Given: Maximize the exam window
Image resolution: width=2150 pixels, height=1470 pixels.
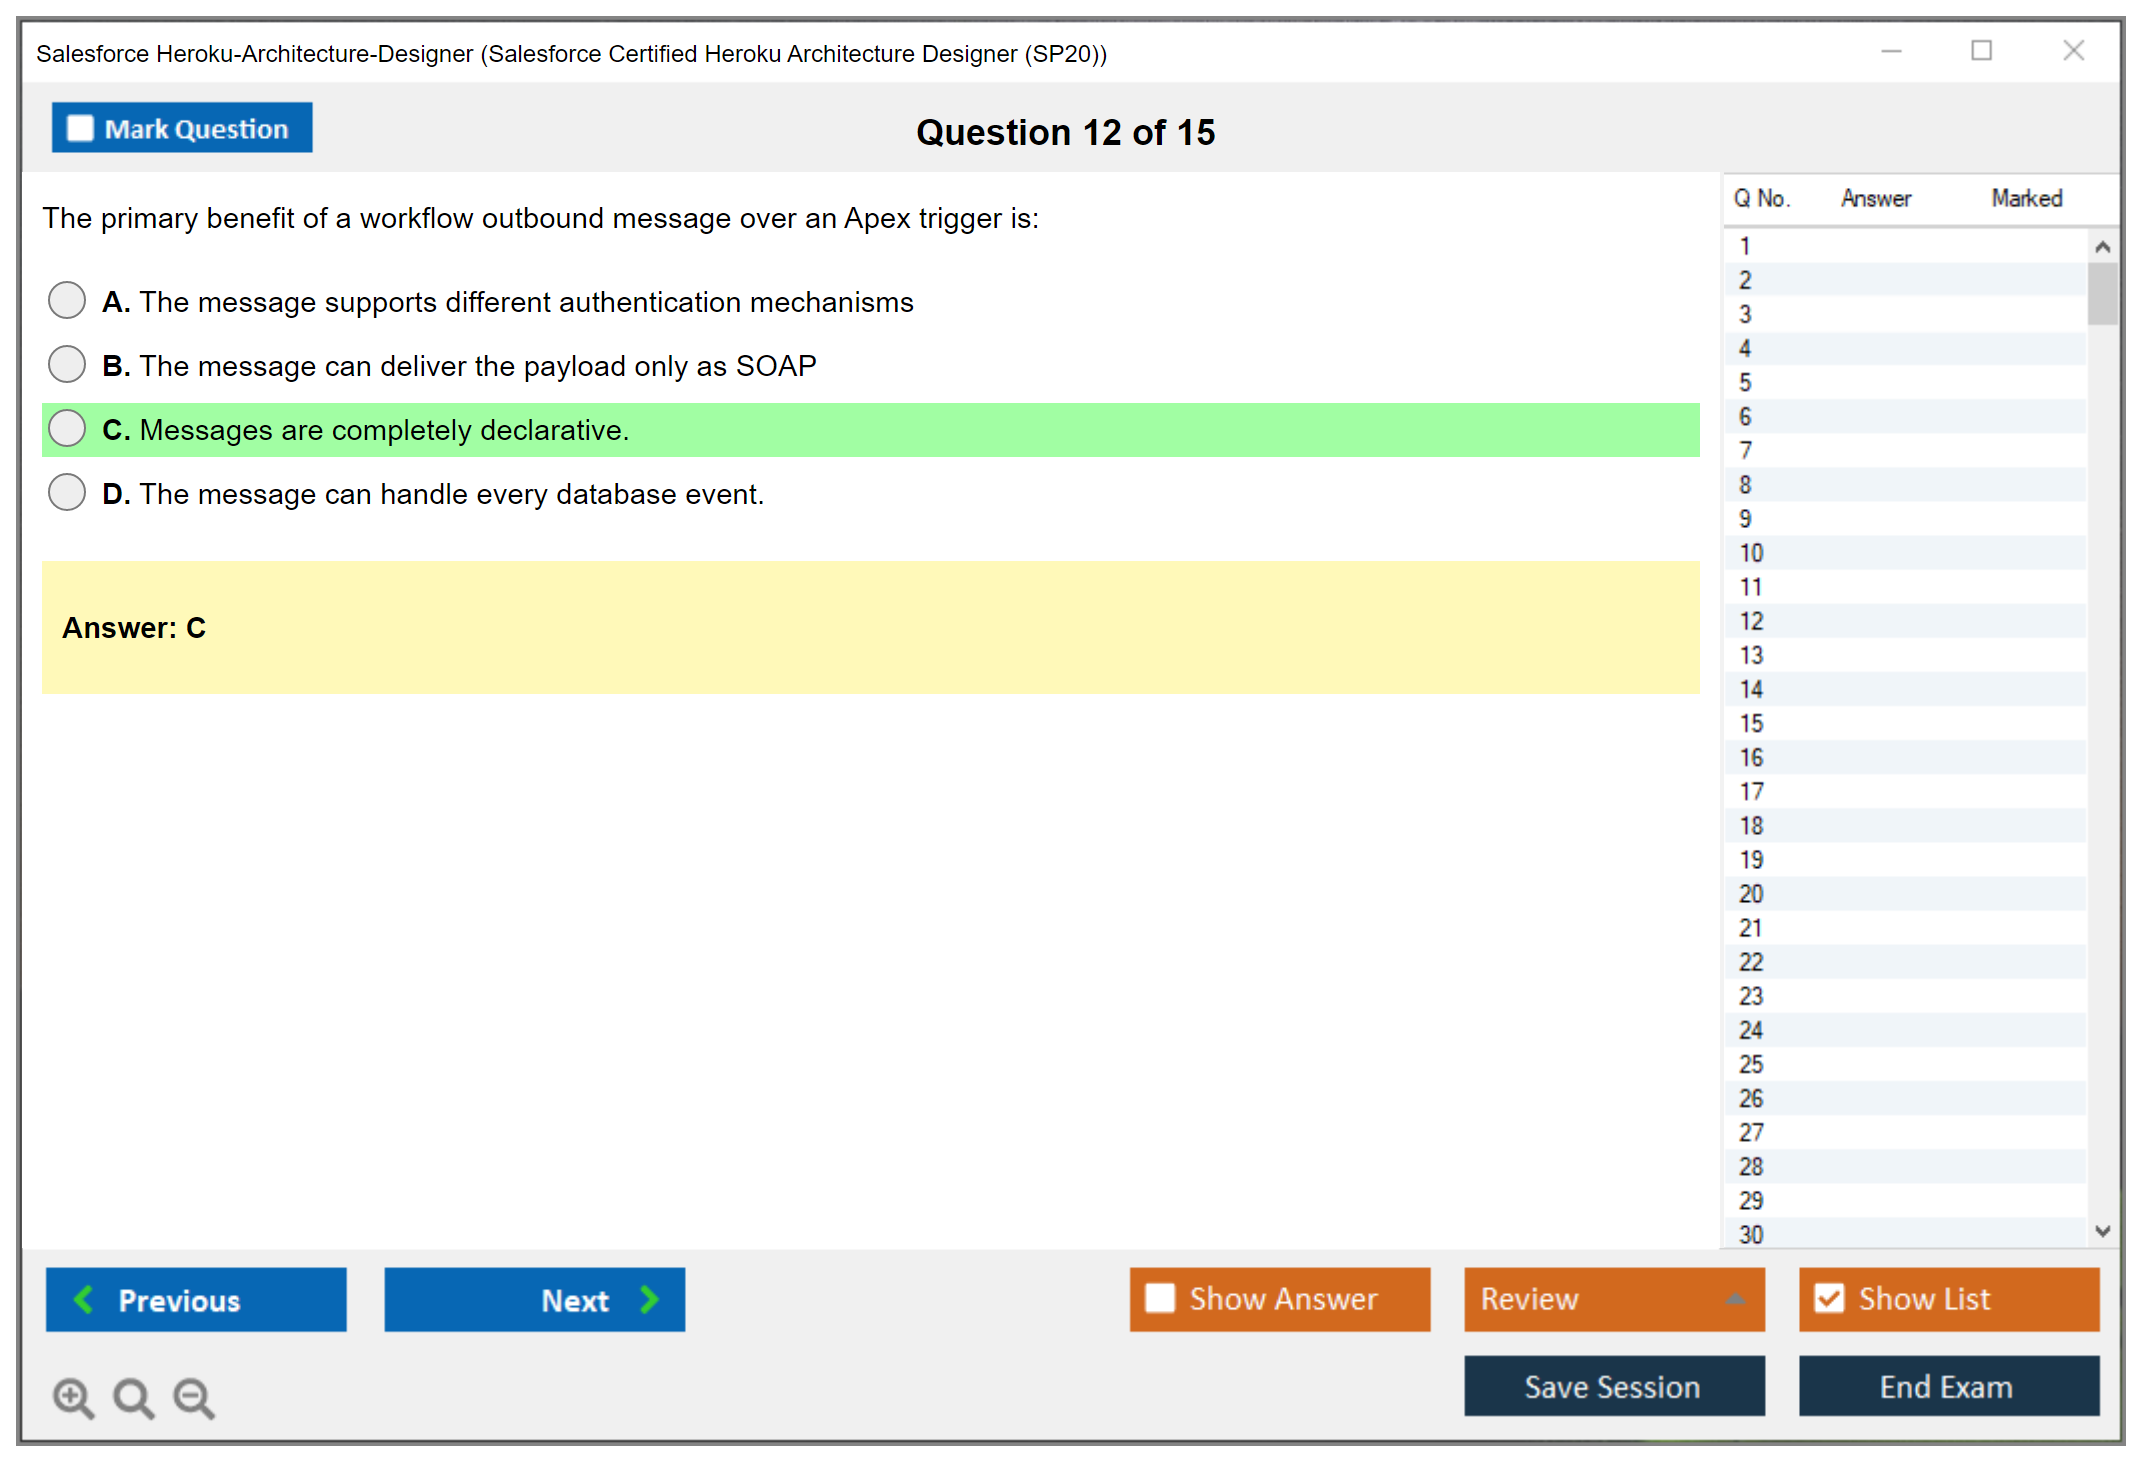Looking at the screenshot, I should [x=1981, y=51].
